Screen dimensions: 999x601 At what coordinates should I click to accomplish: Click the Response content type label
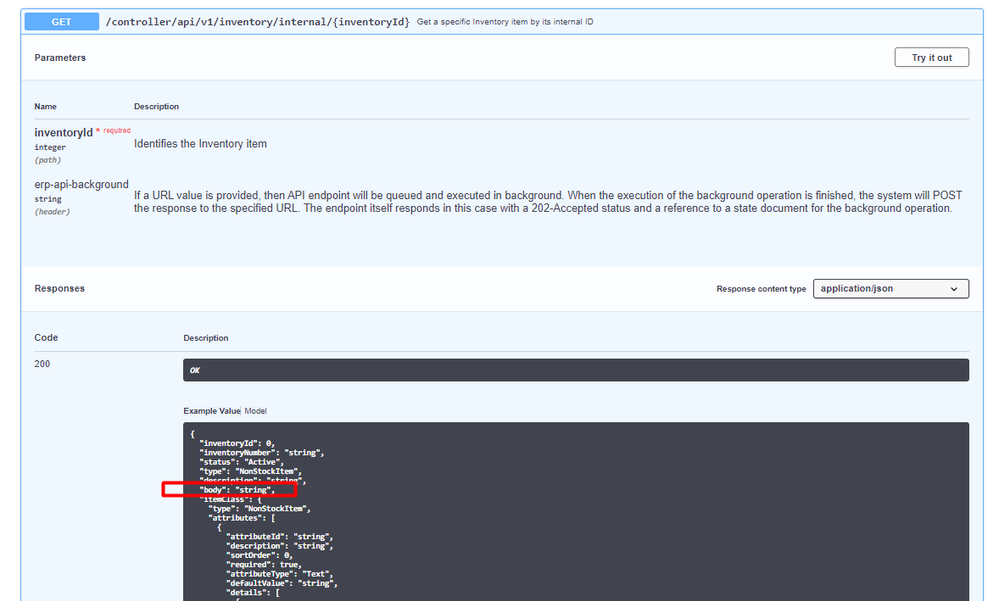click(761, 289)
